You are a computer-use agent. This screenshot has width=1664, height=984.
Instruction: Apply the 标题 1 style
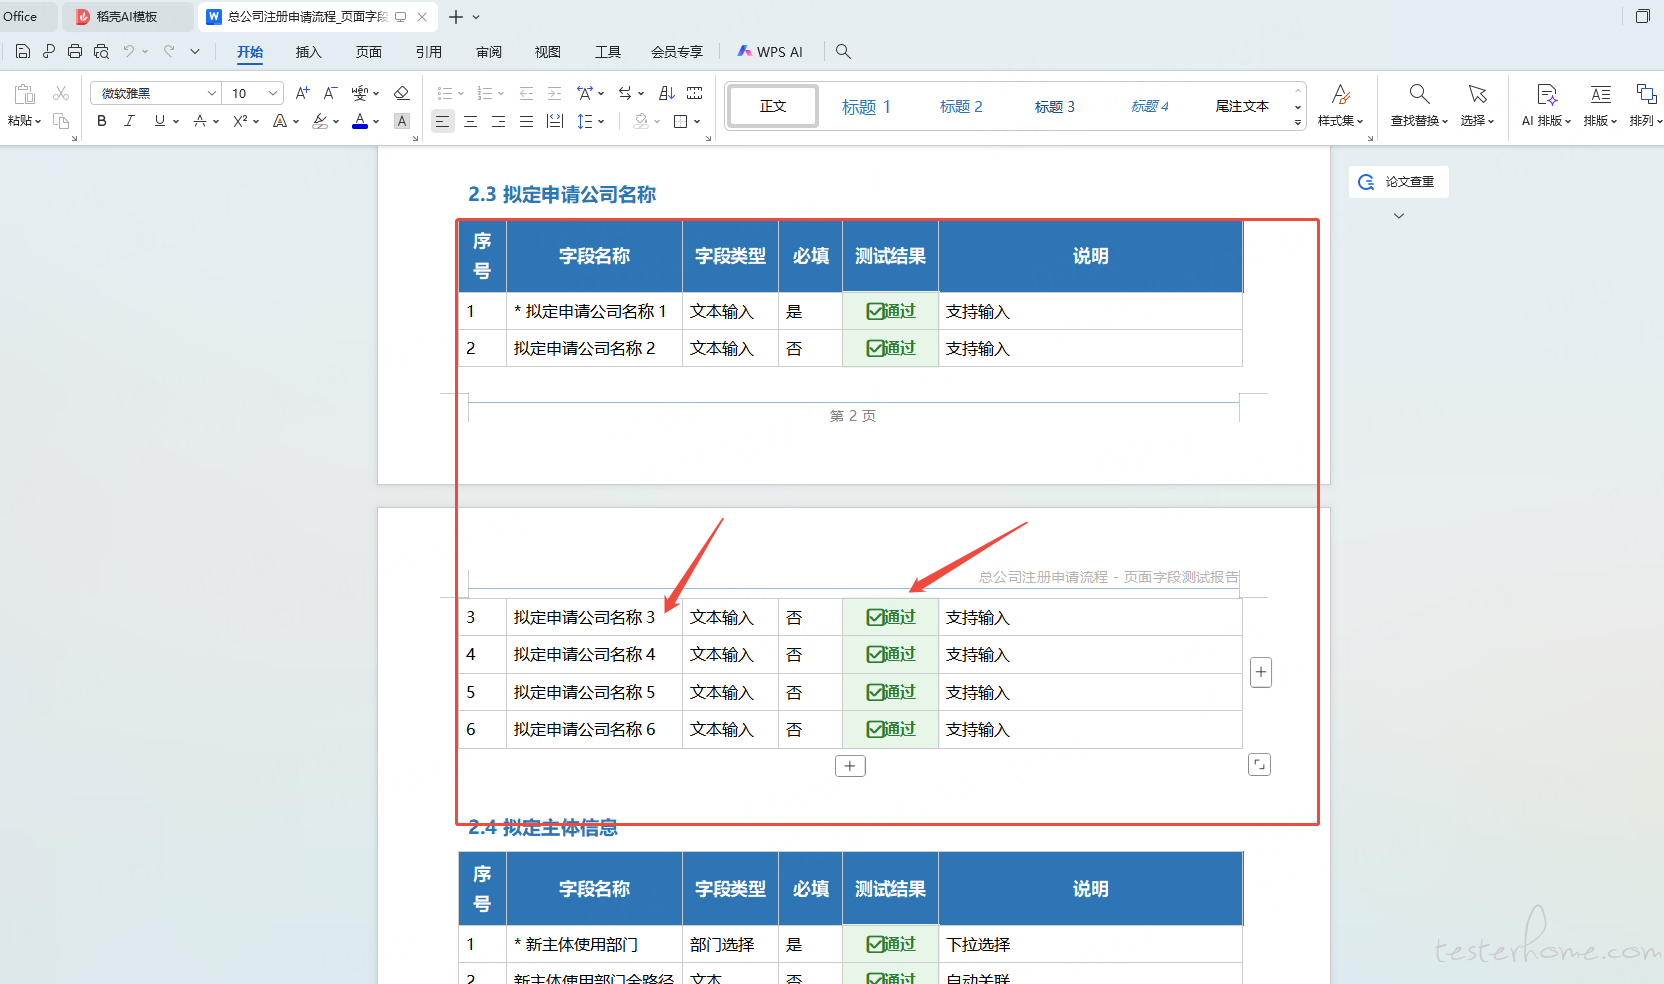866,106
